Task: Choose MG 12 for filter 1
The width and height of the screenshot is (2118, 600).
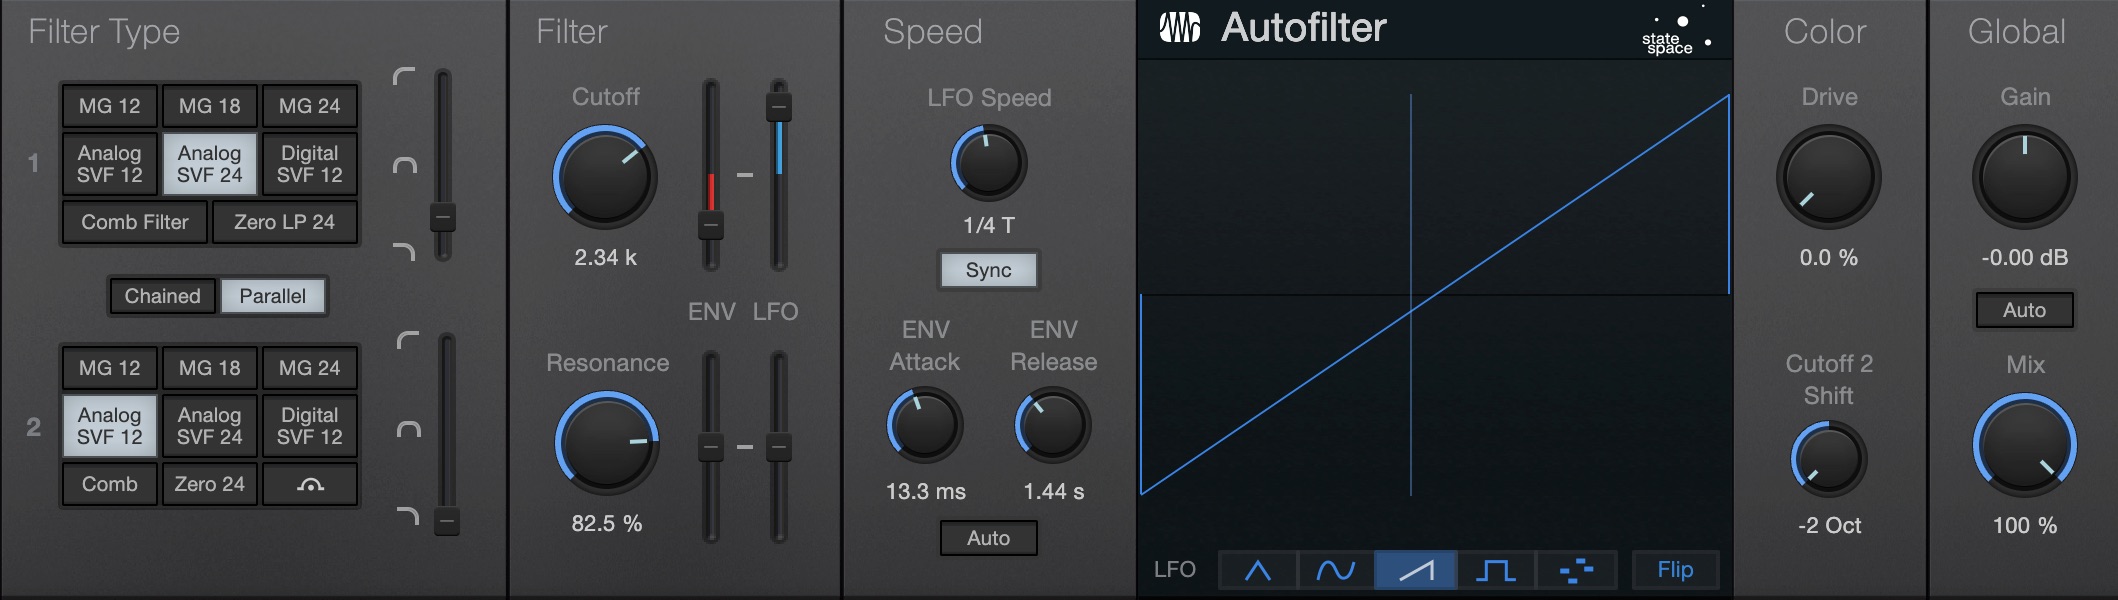Action: [x=110, y=106]
